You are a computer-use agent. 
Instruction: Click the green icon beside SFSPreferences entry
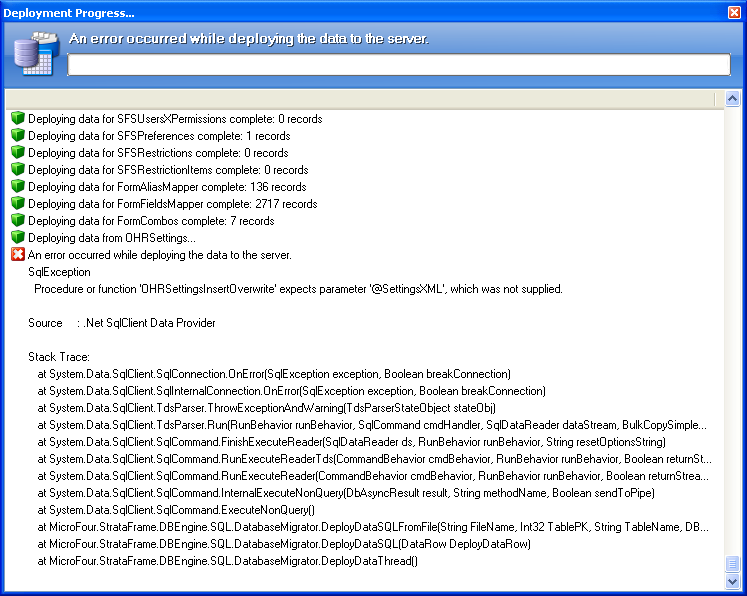[17, 136]
